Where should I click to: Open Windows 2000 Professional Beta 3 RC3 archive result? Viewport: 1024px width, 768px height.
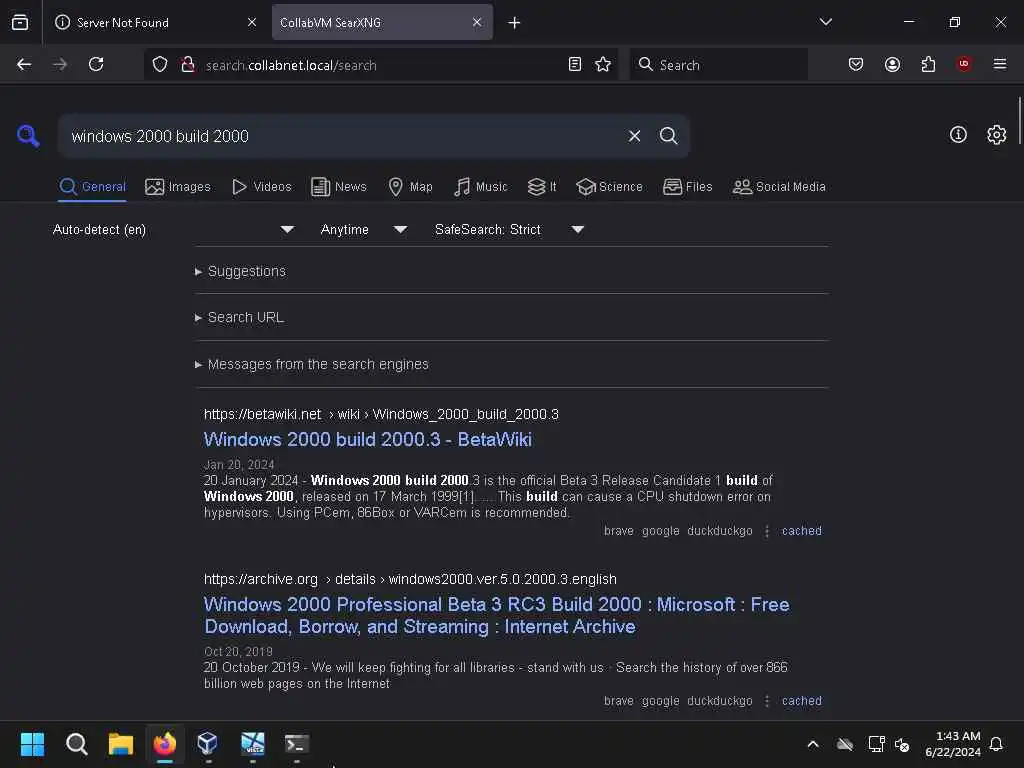(496, 615)
